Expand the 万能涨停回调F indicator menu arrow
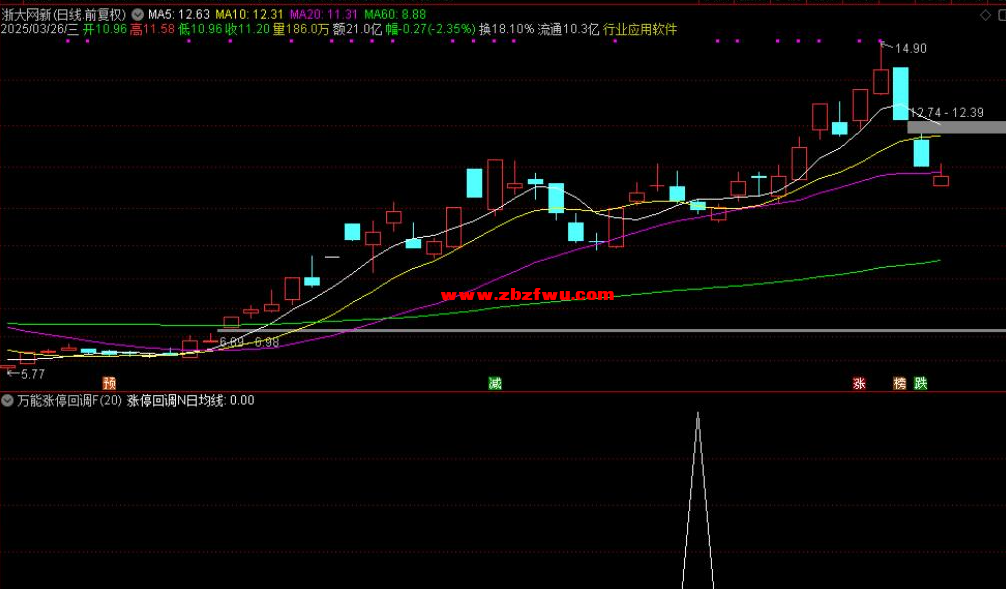 click(8, 400)
